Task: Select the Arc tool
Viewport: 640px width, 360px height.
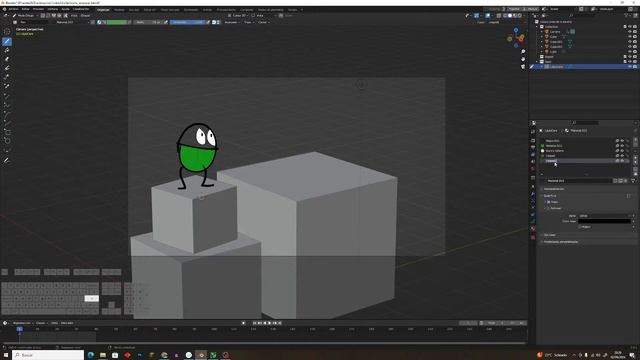Action: pos(7,114)
